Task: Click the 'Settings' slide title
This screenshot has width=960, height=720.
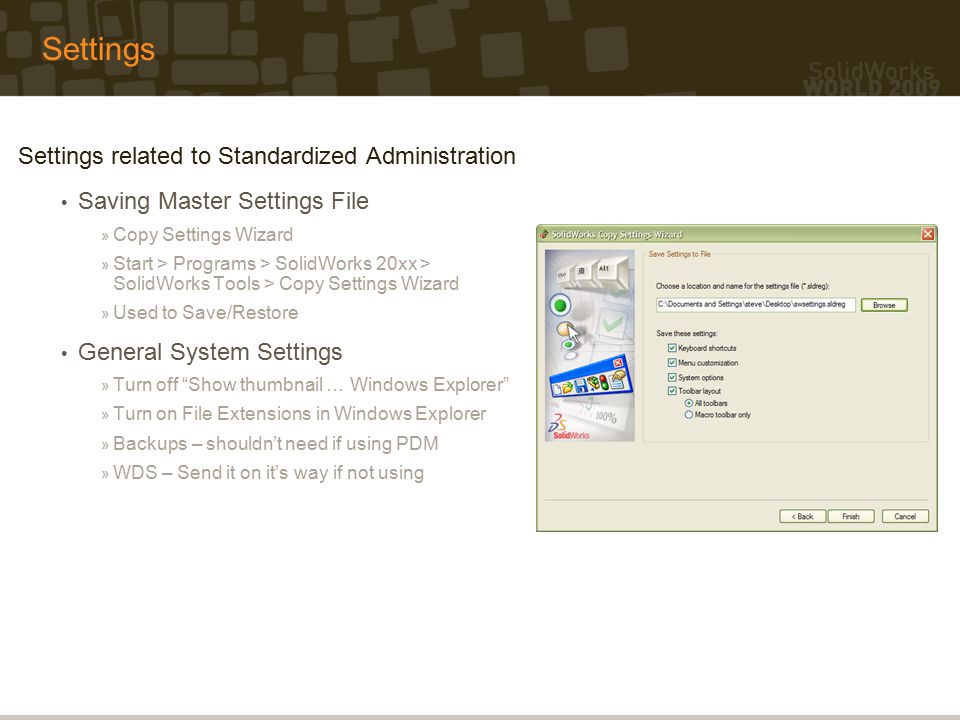Action: 98,50
